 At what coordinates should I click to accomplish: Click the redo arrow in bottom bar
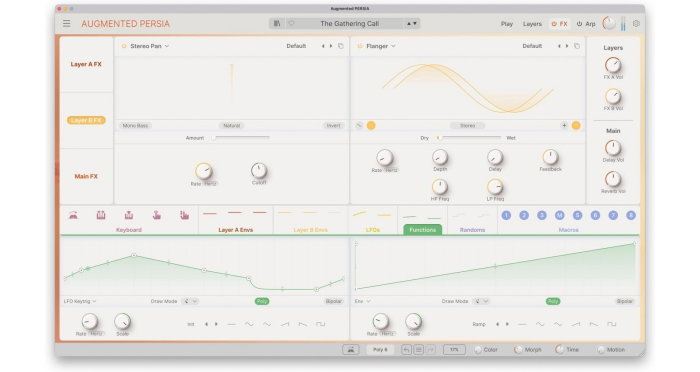point(431,350)
